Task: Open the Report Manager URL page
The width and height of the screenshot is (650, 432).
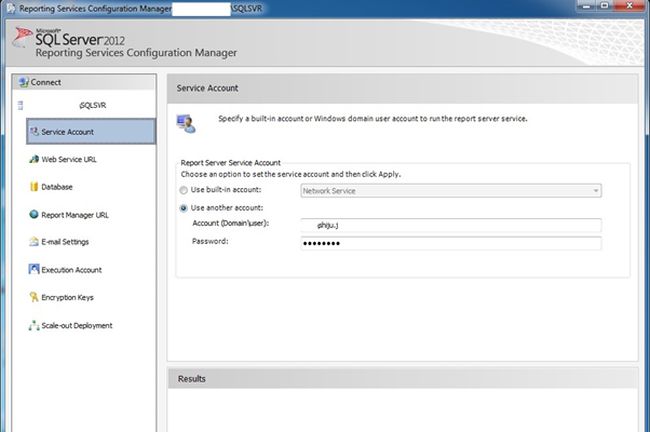Action: tap(75, 215)
